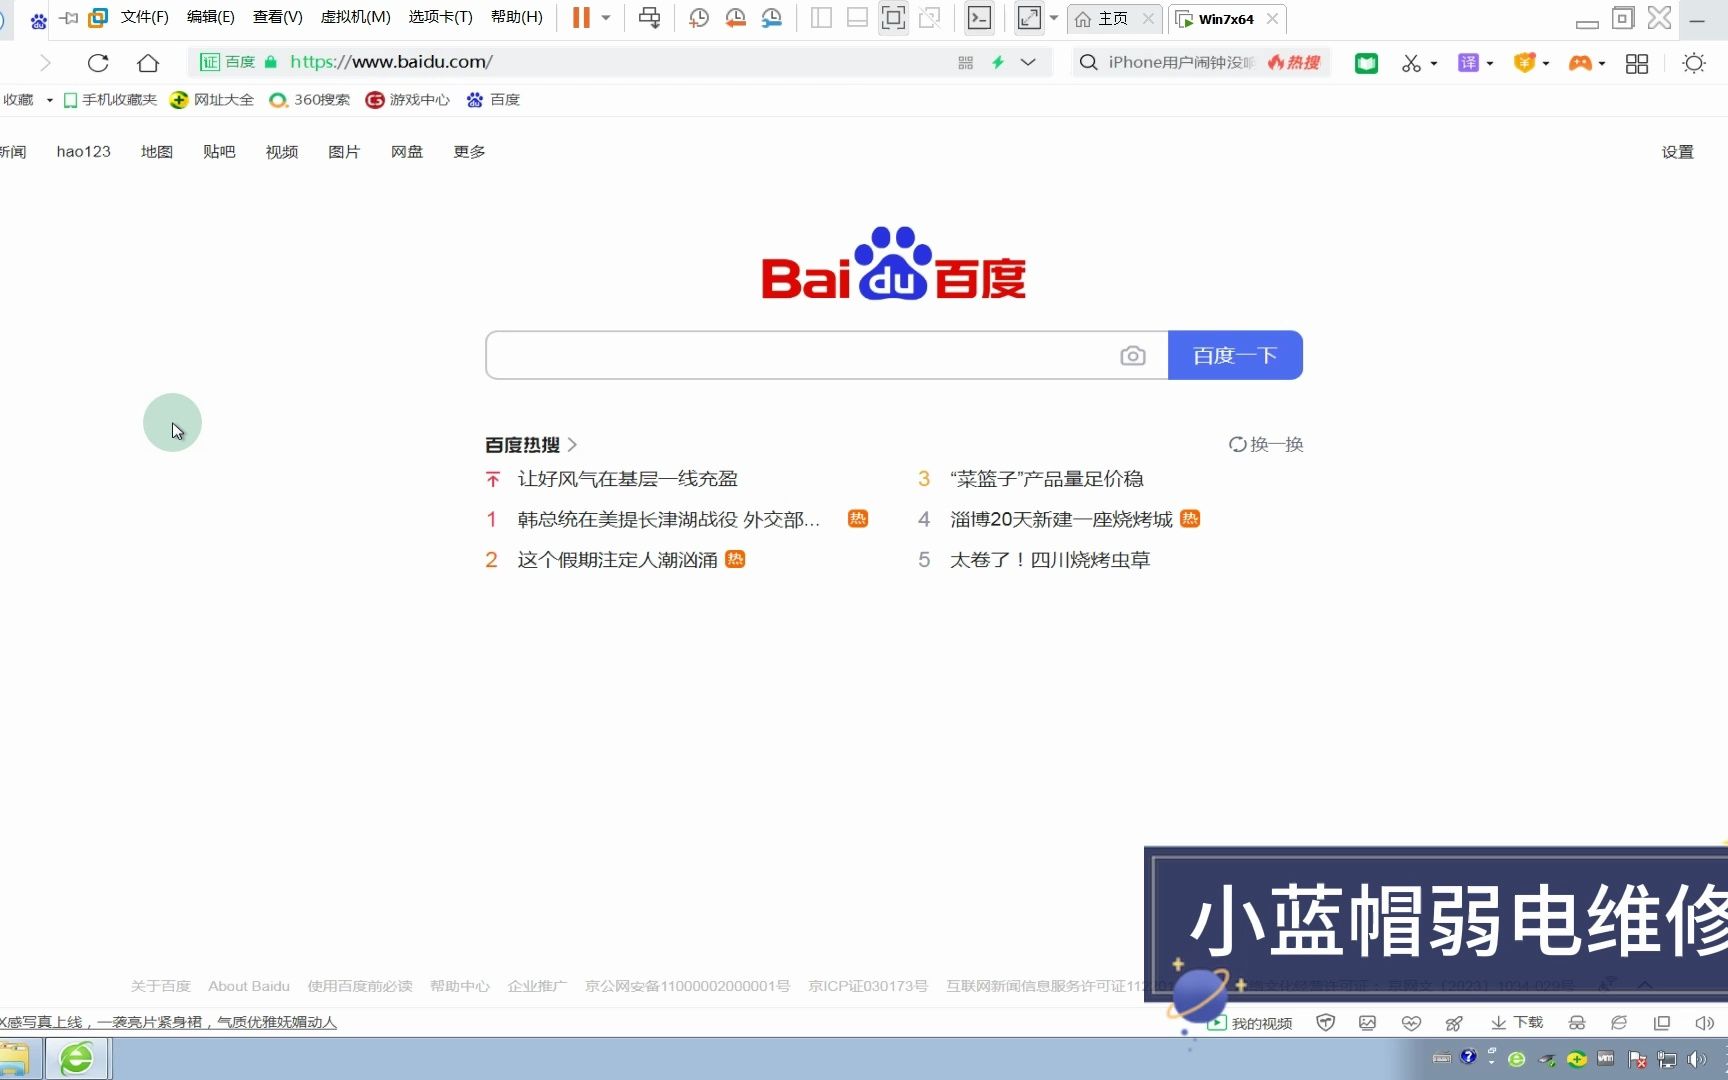
Task: Click 换一换 to refresh hot searches
Action: 1266,444
